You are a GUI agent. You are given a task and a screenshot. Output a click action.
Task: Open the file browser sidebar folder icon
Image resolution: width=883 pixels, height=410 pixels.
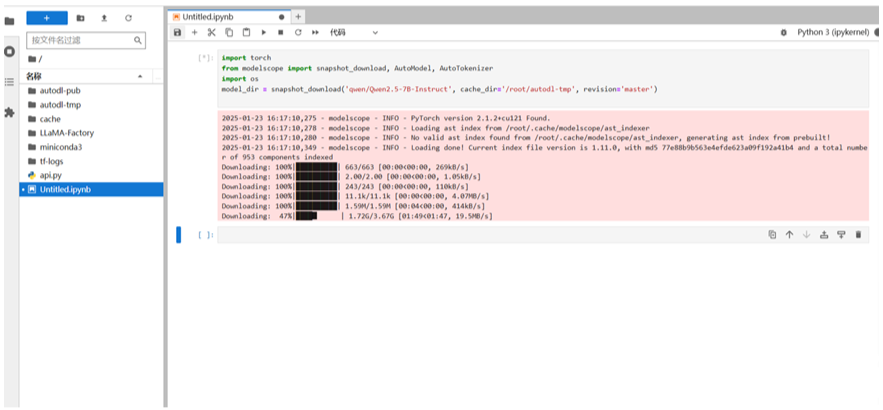9,21
